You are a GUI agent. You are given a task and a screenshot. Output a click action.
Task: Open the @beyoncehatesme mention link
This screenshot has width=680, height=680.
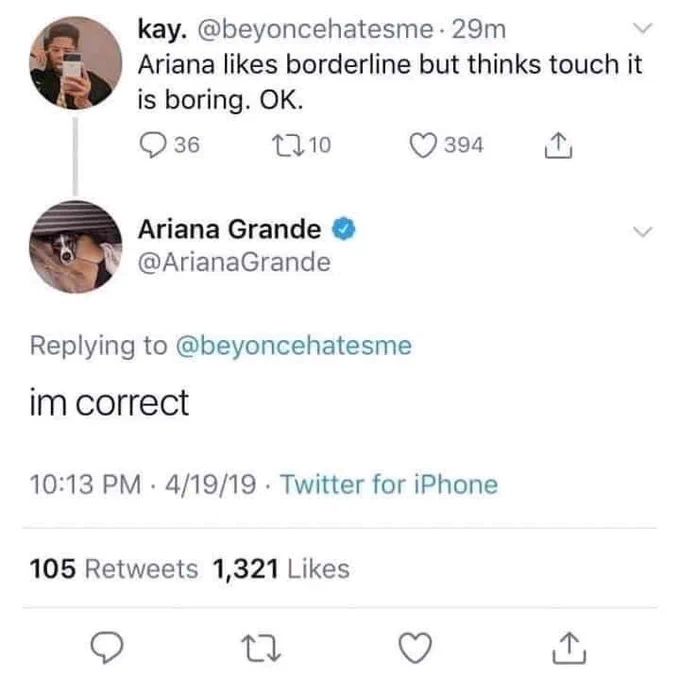294,346
